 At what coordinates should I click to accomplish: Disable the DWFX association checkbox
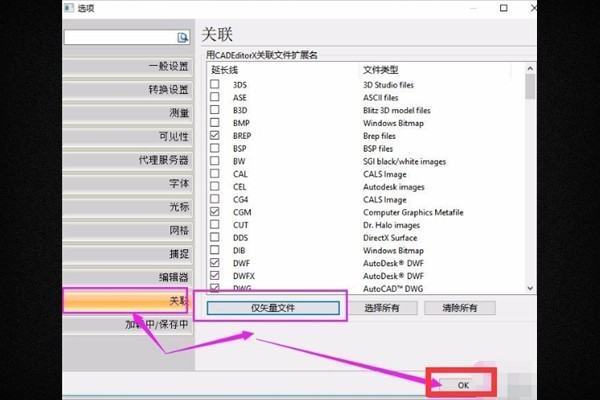(215, 275)
